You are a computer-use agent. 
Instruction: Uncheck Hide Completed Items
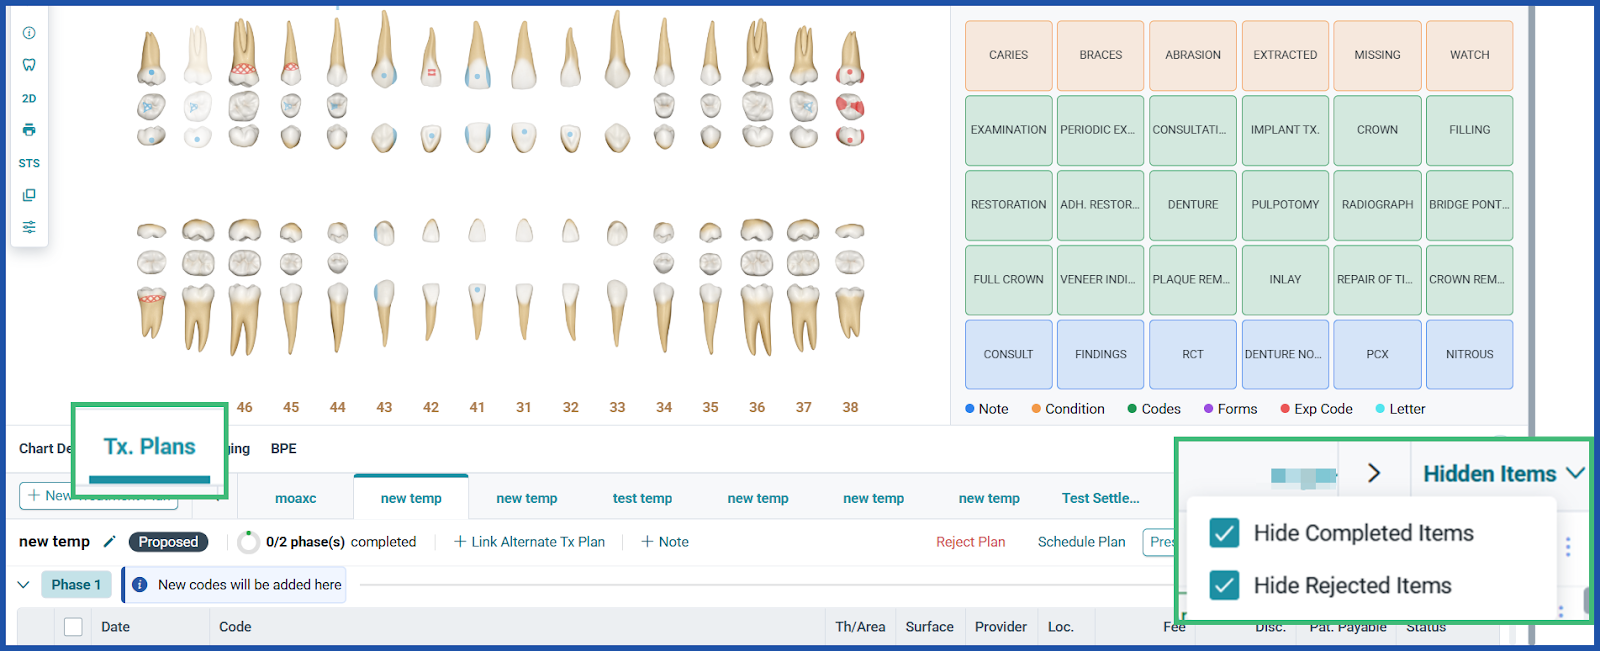tap(1224, 533)
